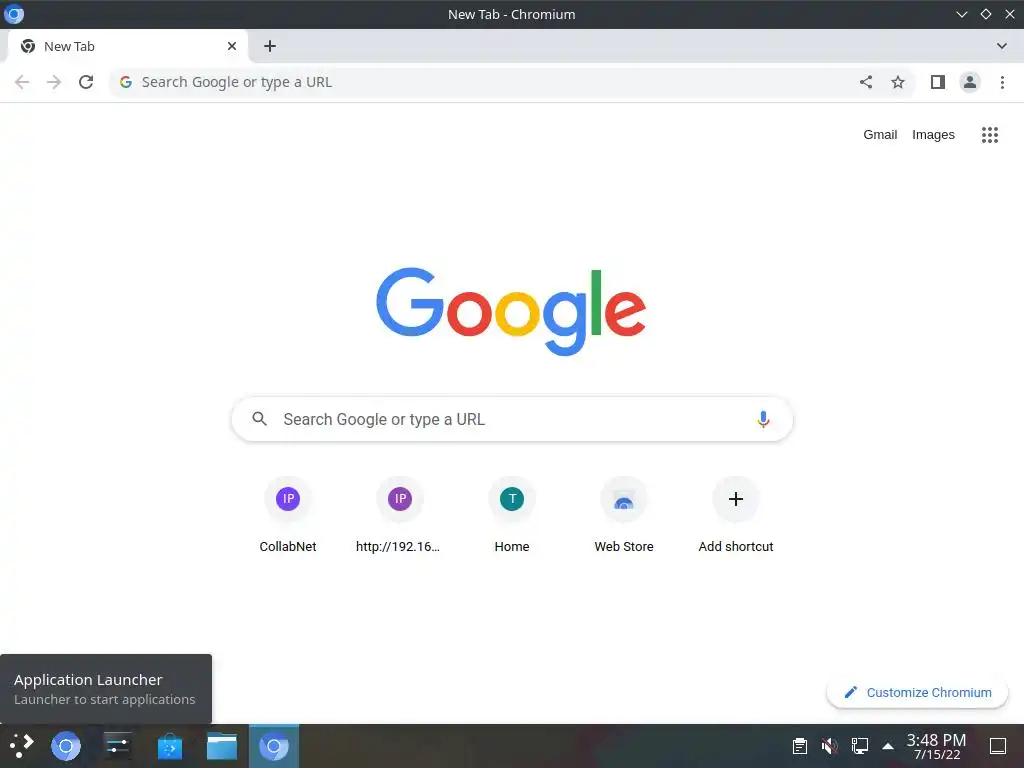
Task: Open the Images link
Action: [933, 135]
